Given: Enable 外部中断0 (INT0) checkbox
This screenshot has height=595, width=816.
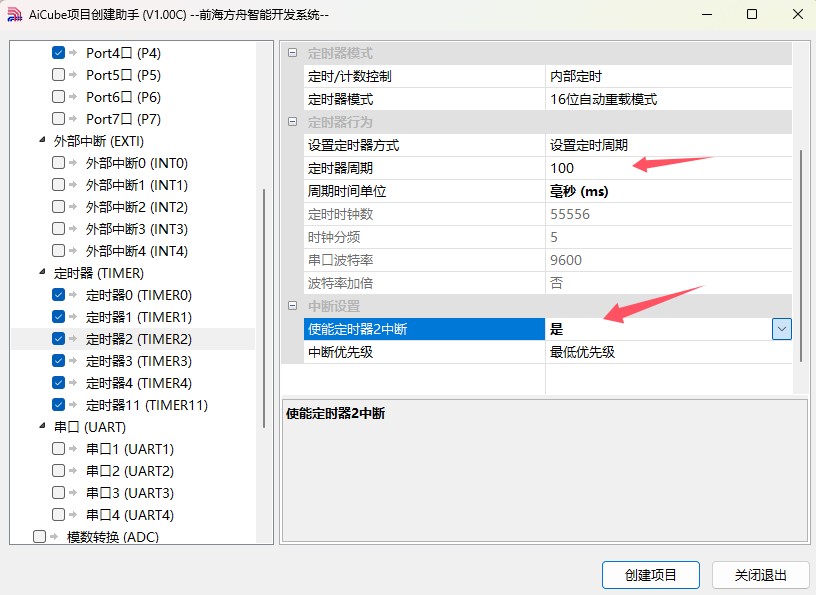Looking at the screenshot, I should 58,163.
